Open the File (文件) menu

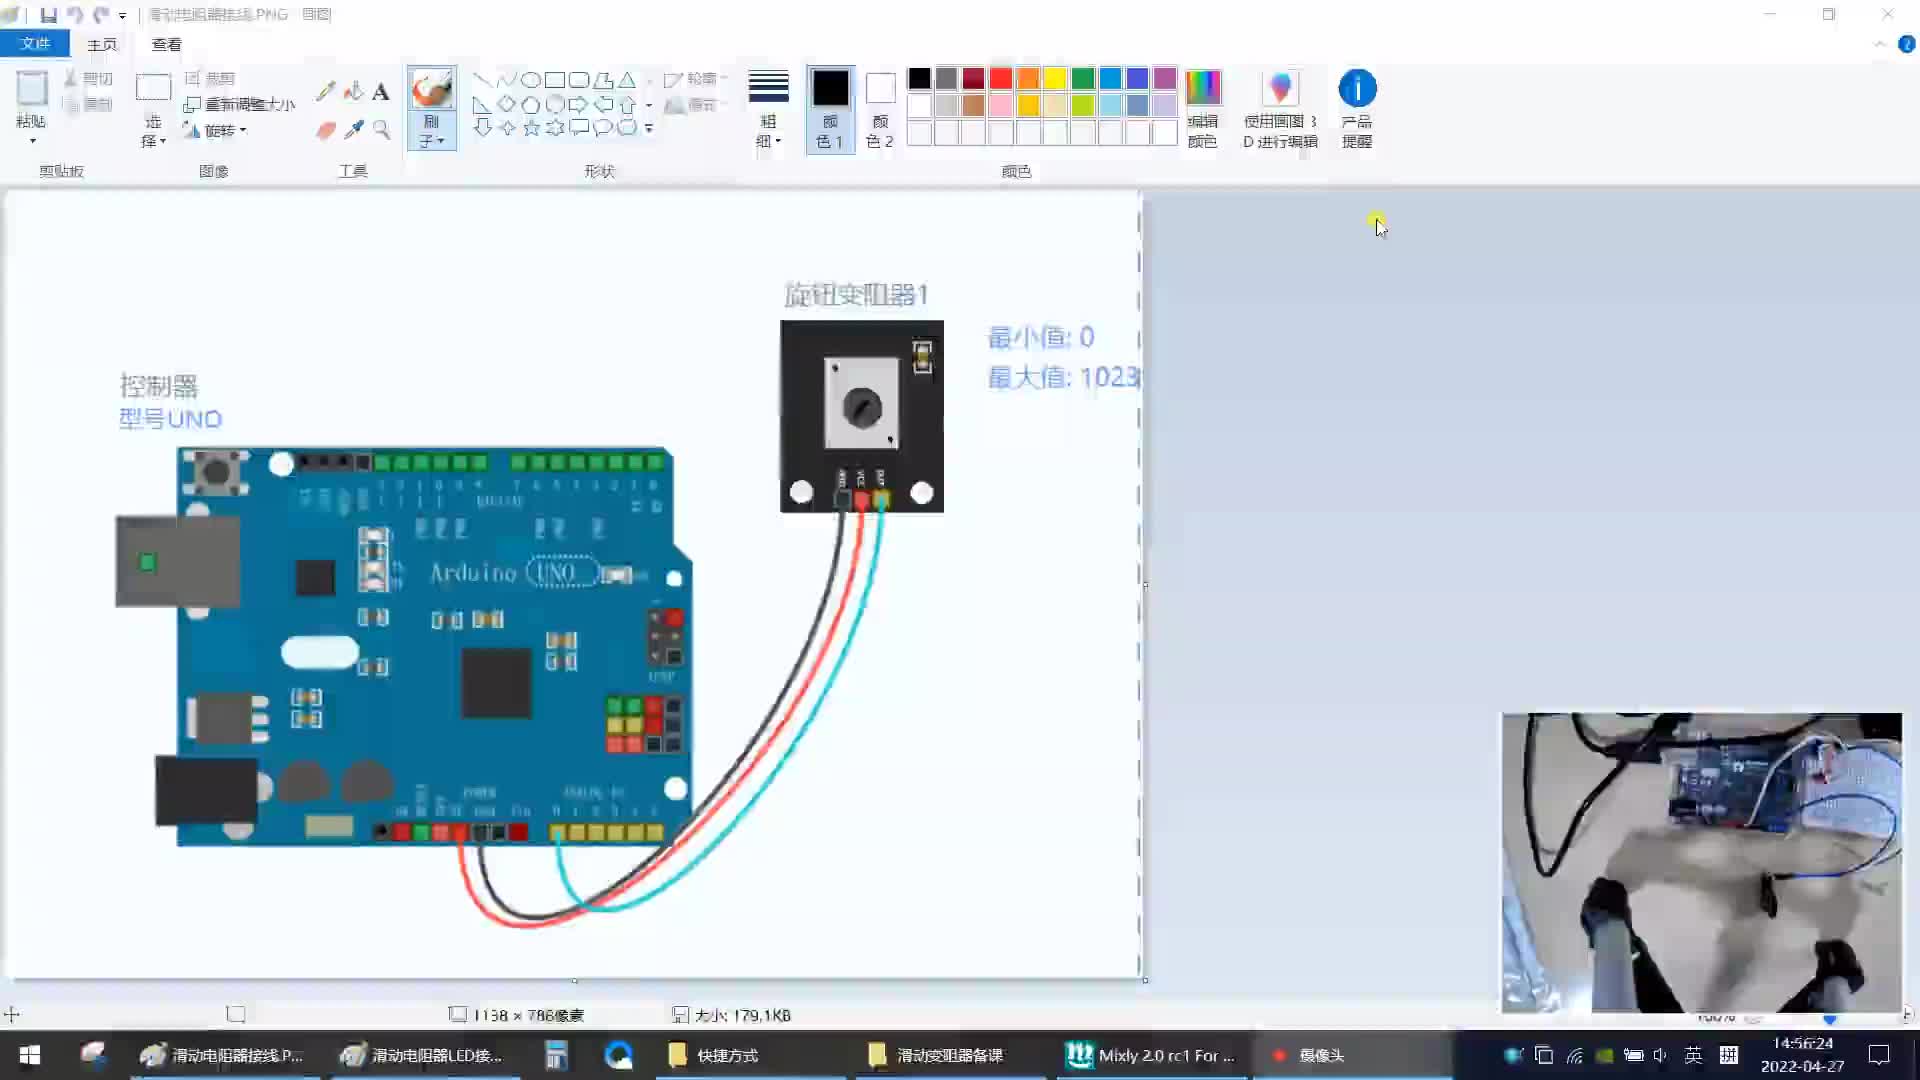tap(34, 44)
